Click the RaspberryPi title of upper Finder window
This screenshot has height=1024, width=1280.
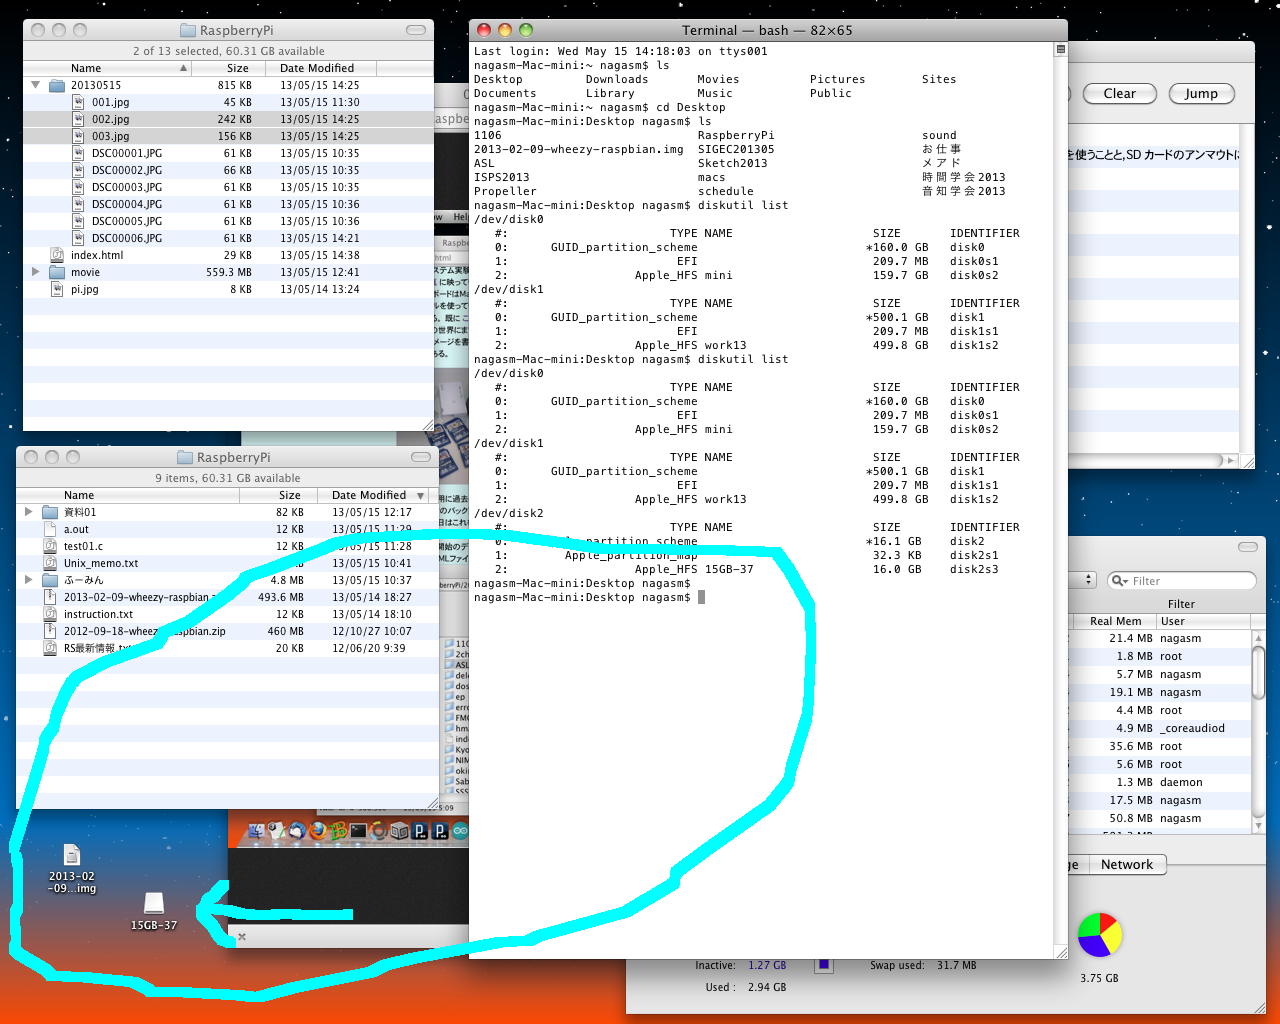[x=236, y=30]
